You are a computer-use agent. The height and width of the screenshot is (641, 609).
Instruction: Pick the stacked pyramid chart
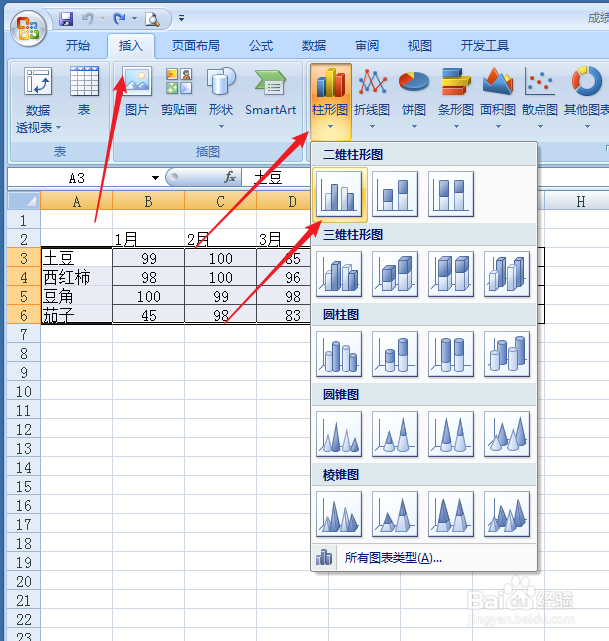pos(395,515)
